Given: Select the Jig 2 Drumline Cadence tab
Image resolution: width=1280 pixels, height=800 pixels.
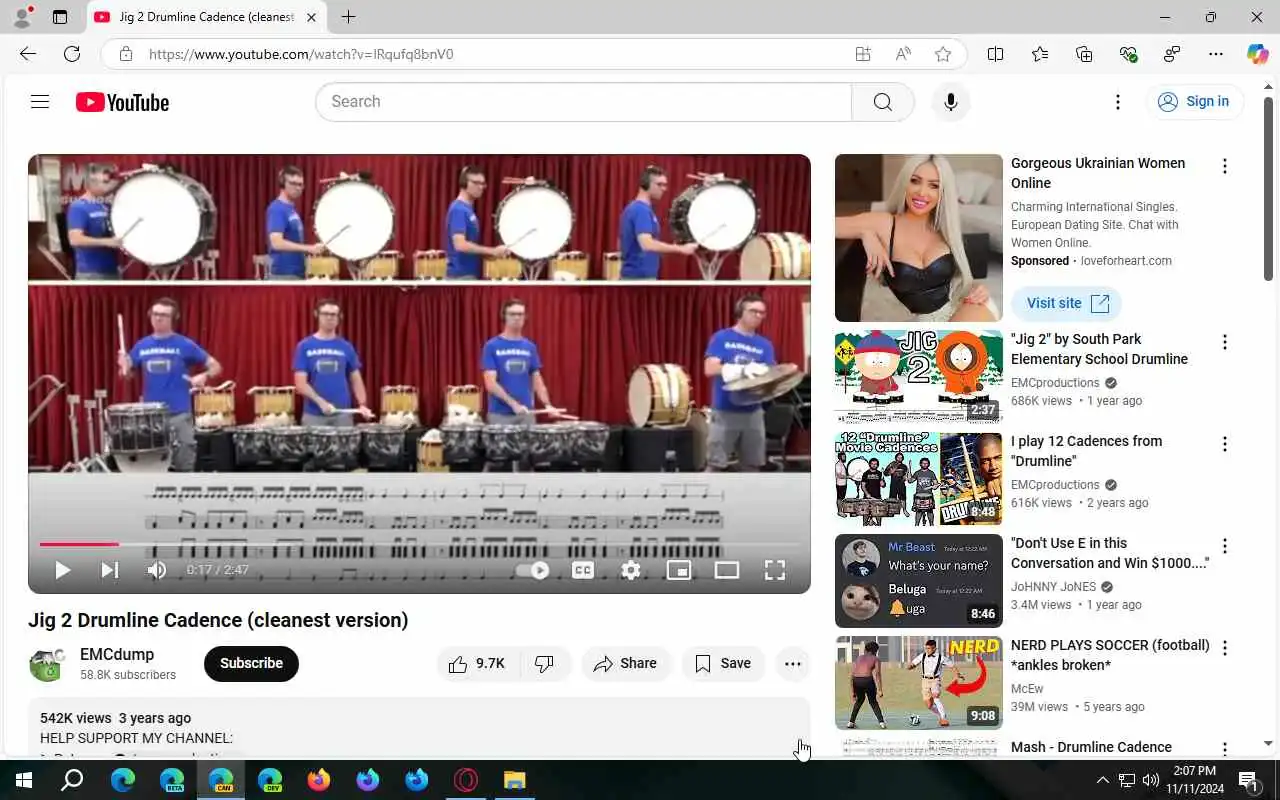Looking at the screenshot, I should [206, 17].
